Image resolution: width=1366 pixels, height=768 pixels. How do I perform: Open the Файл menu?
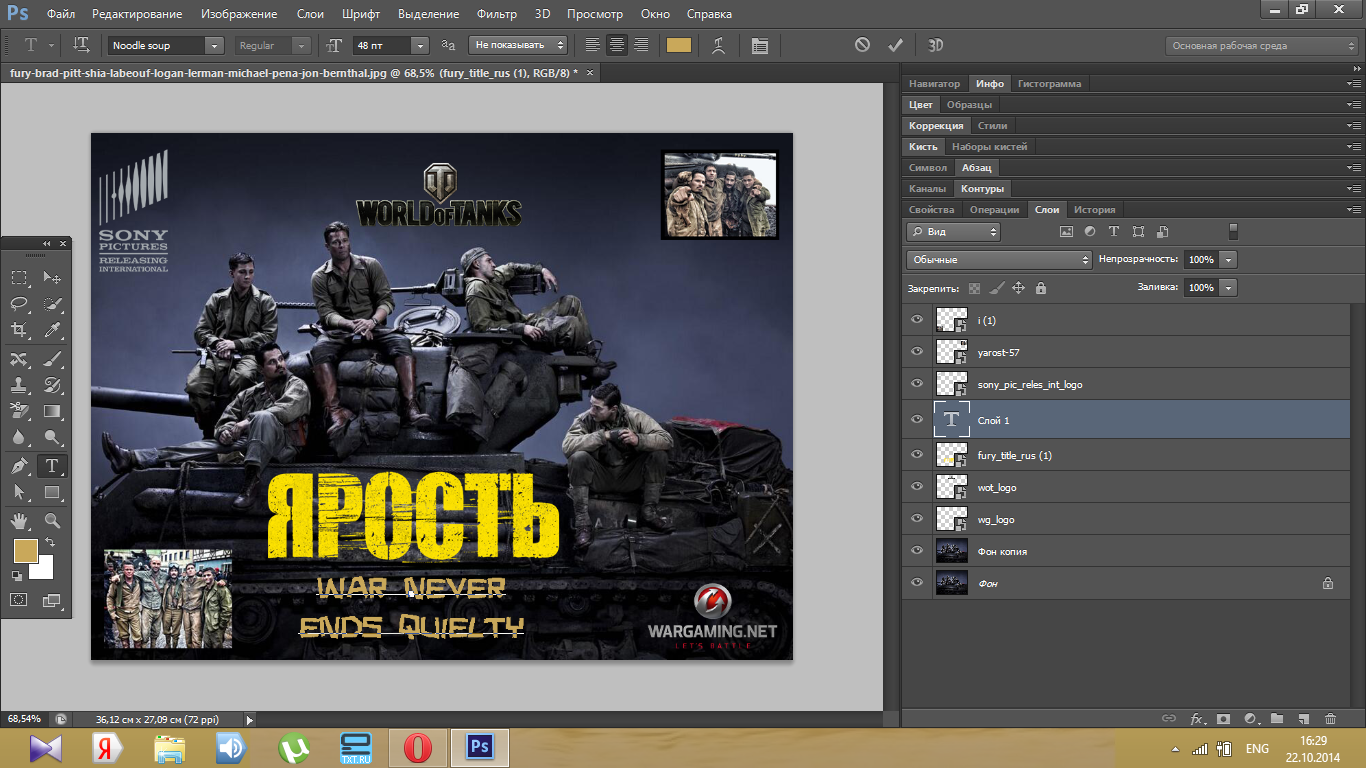click(x=60, y=14)
